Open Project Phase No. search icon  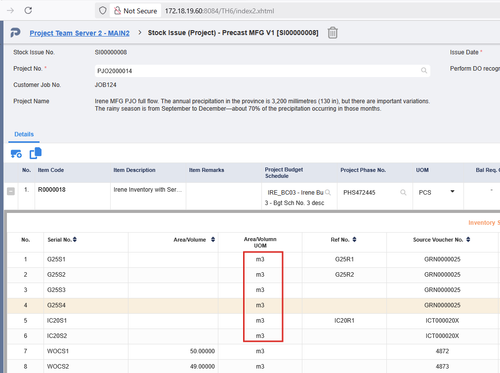point(403,192)
